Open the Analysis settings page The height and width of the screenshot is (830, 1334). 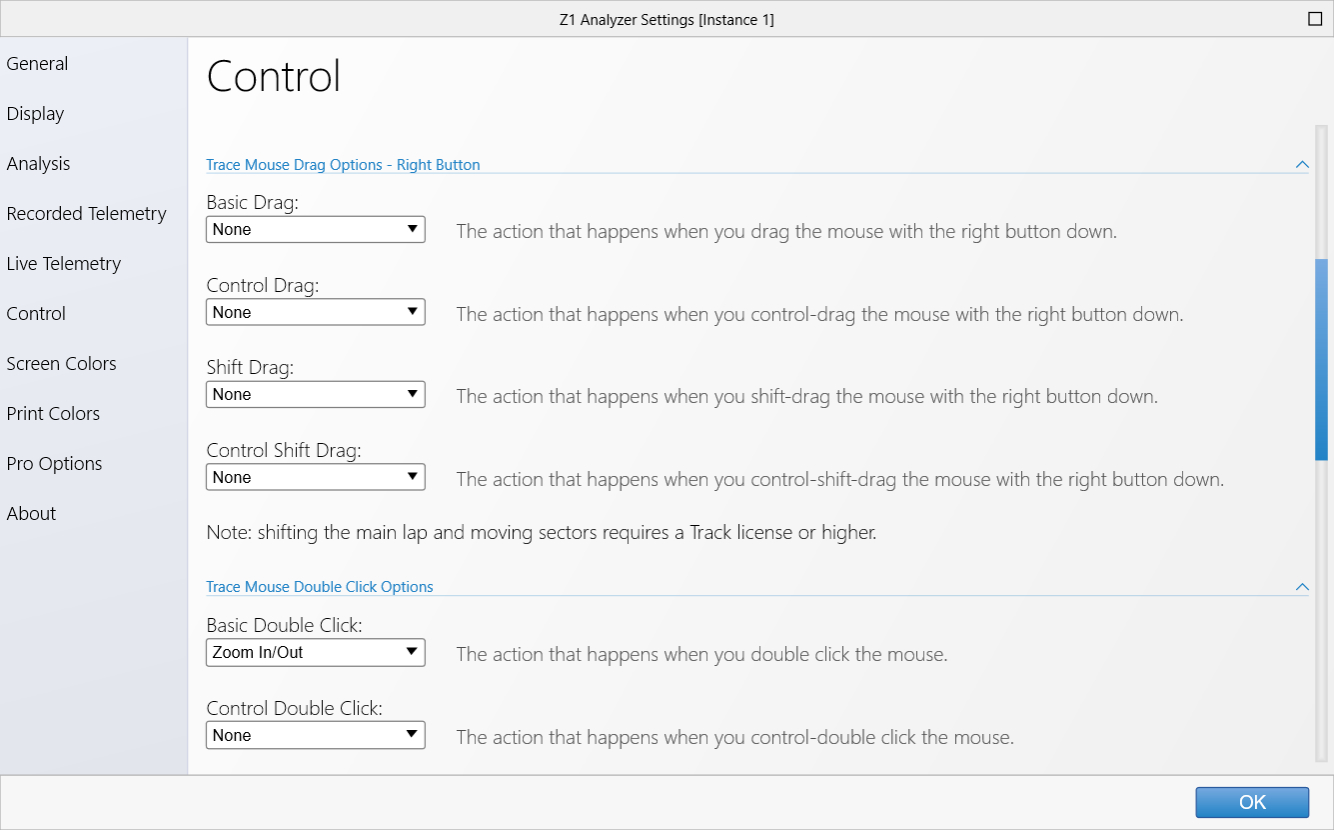click(x=38, y=163)
